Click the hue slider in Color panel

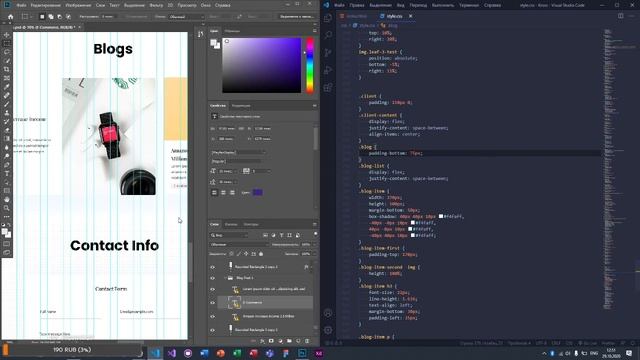point(310,65)
